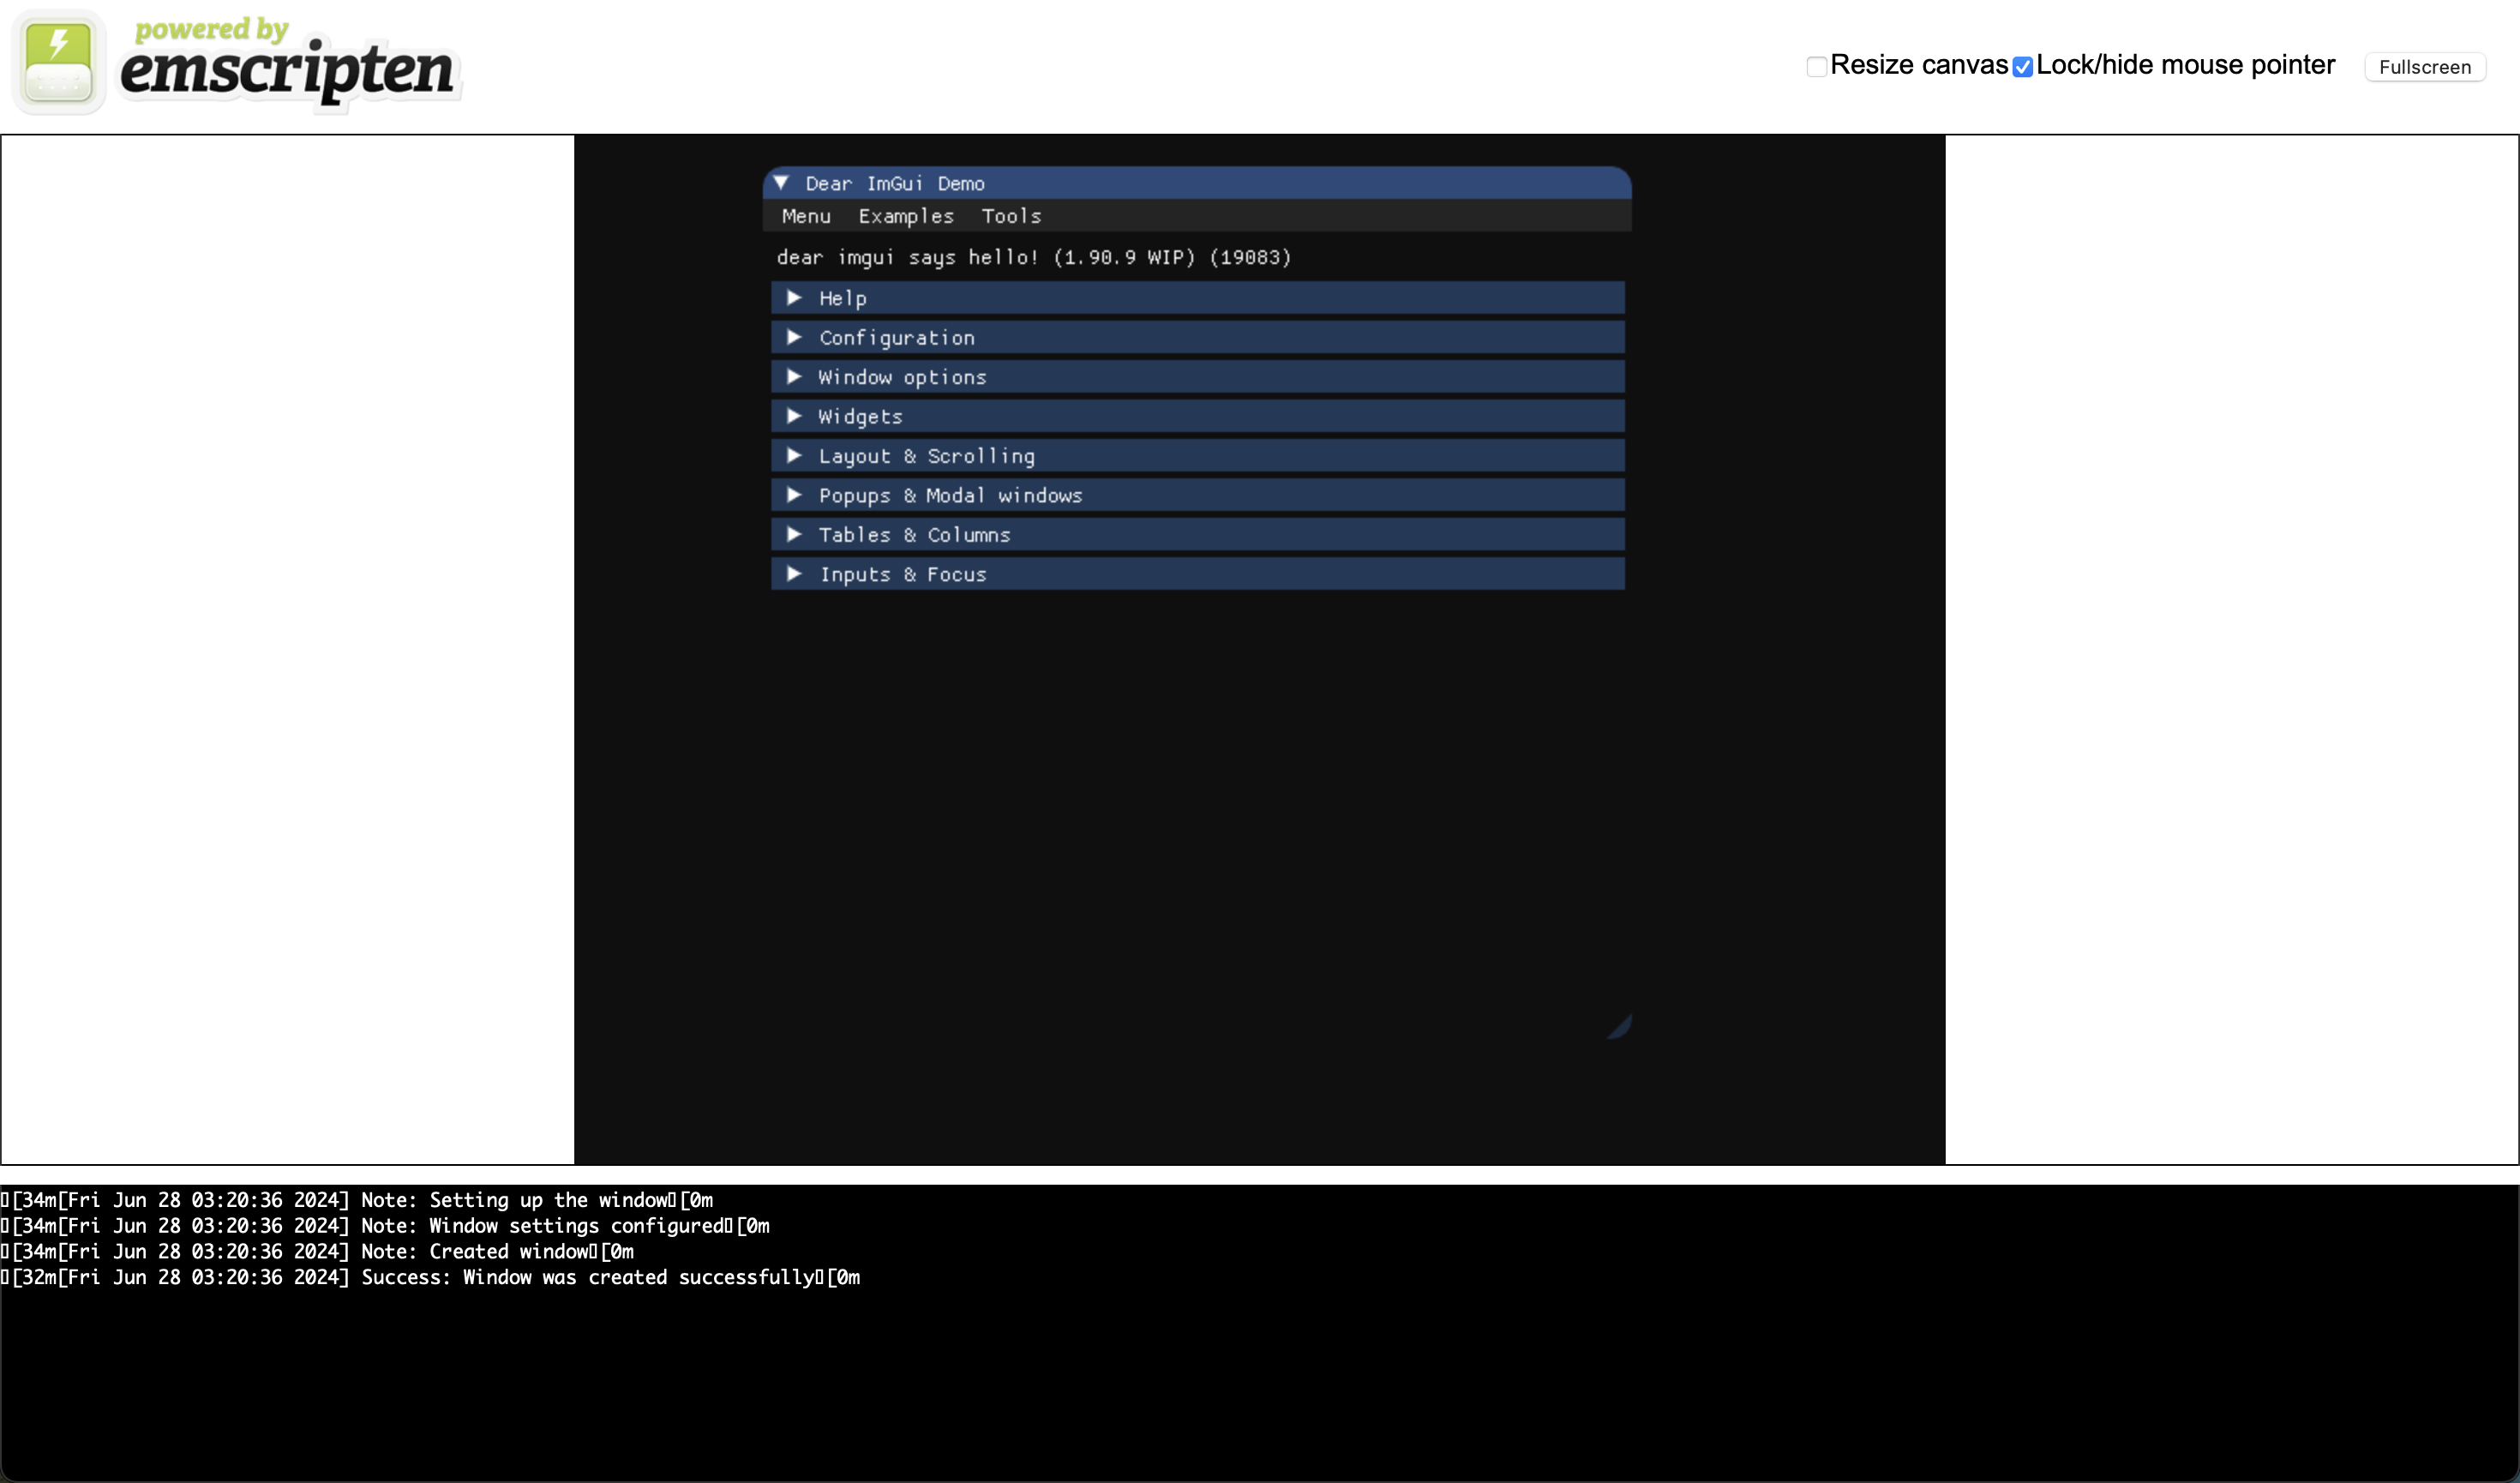Click the arrow icon beside Inputs & Focus
The height and width of the screenshot is (1483, 2520).
pyautogui.click(x=794, y=574)
